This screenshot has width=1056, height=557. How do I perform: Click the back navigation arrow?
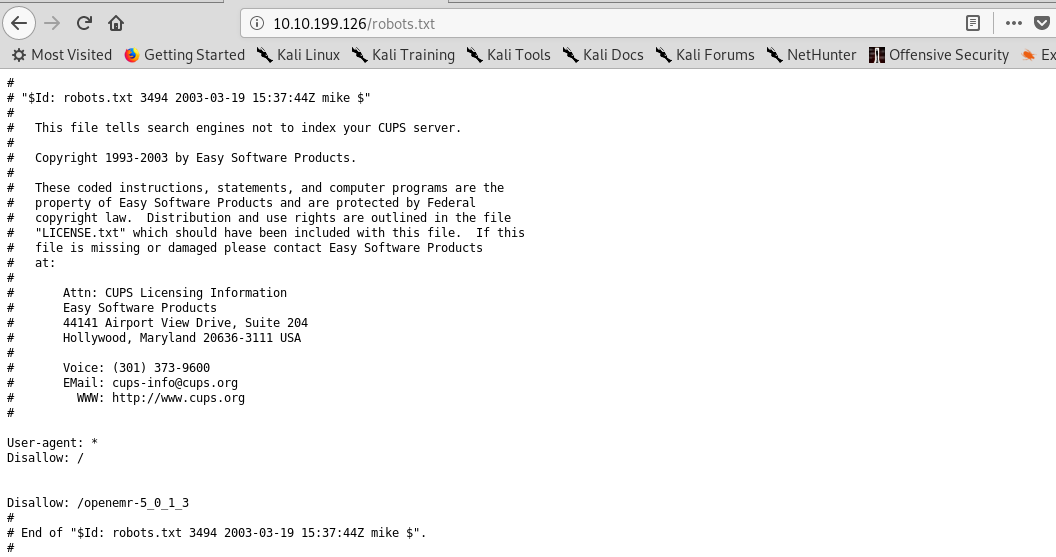pyautogui.click(x=20, y=22)
